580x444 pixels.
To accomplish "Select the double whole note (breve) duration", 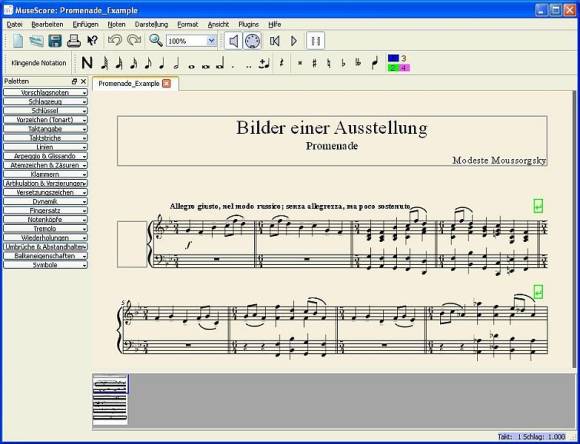I will point(206,67).
